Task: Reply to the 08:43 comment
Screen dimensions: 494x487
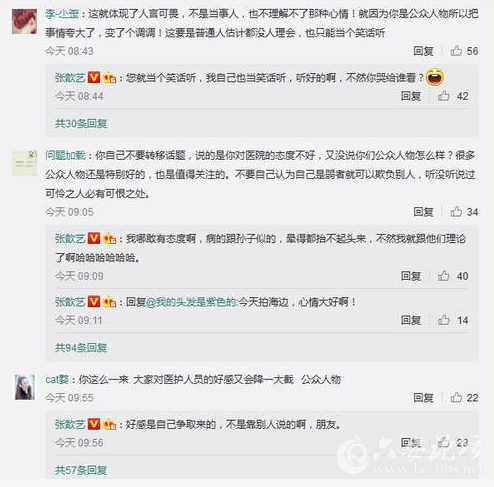Action: (423, 51)
